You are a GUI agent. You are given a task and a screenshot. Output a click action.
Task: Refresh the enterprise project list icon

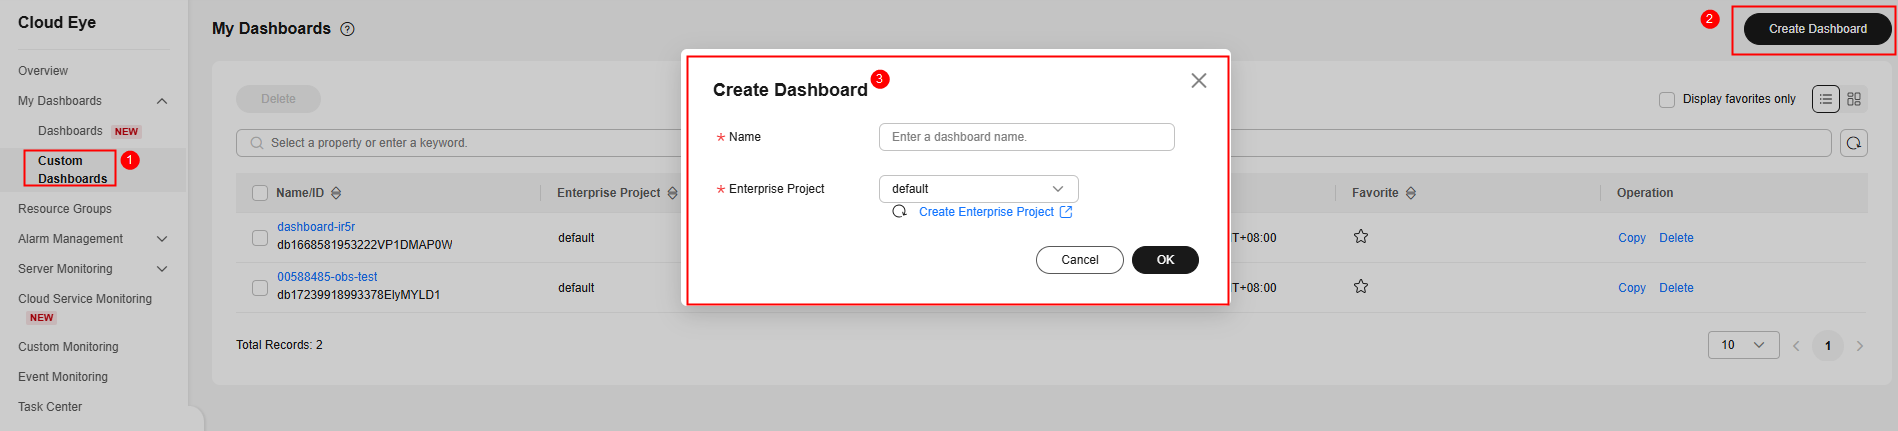tap(900, 212)
